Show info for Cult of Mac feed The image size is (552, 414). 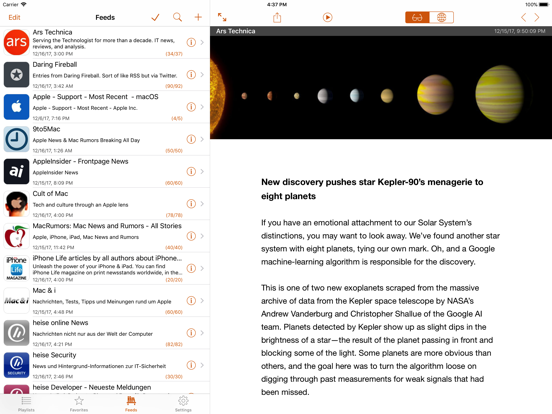[x=191, y=203]
